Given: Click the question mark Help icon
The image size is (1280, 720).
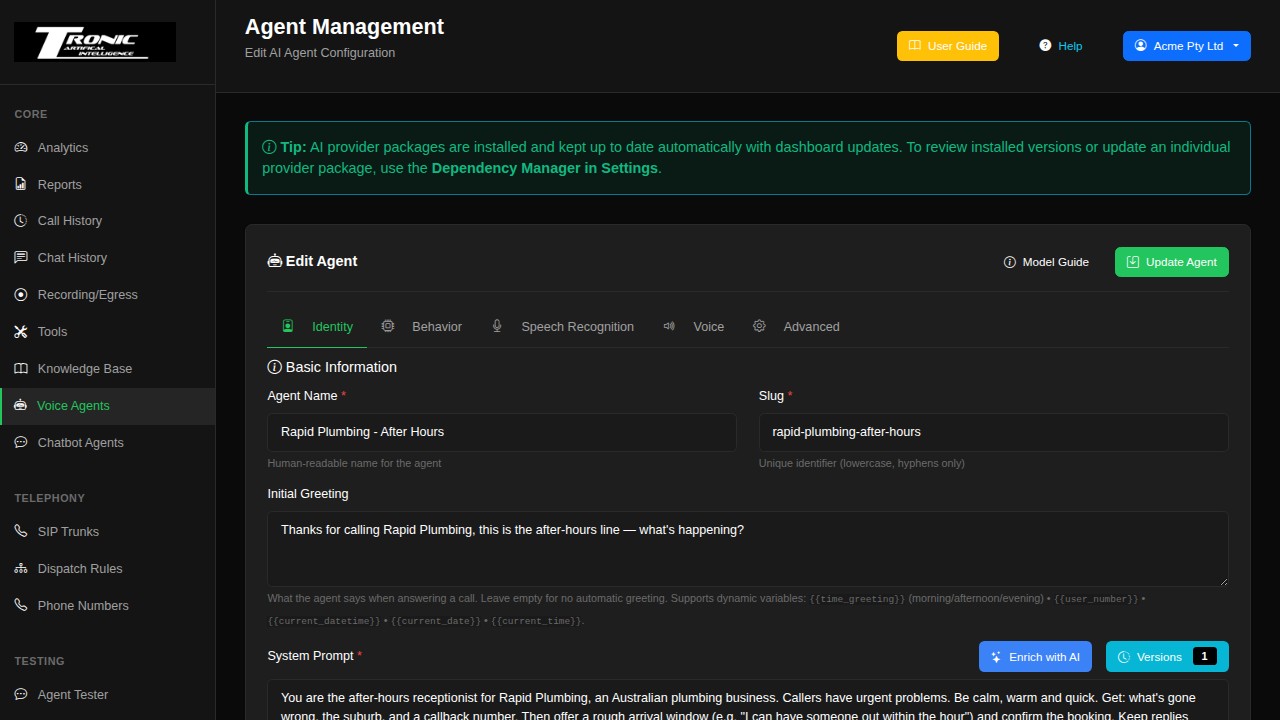Looking at the screenshot, I should point(1045,46).
